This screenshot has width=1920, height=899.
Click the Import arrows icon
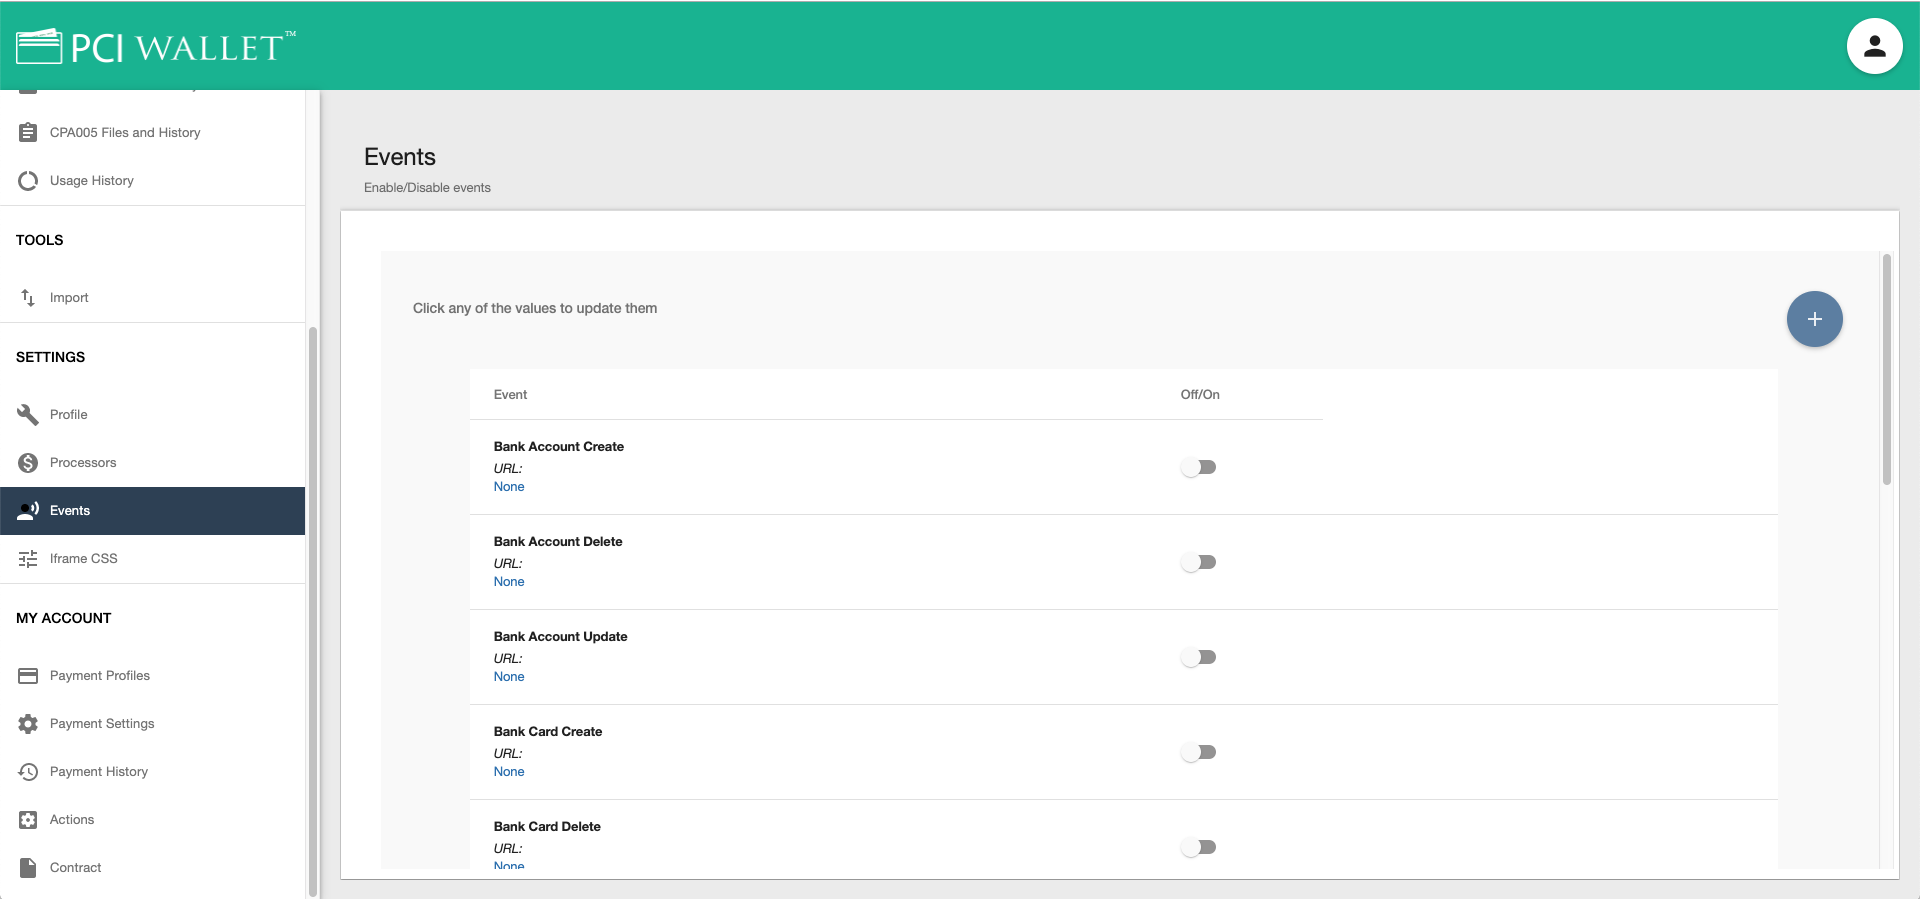click(x=28, y=297)
